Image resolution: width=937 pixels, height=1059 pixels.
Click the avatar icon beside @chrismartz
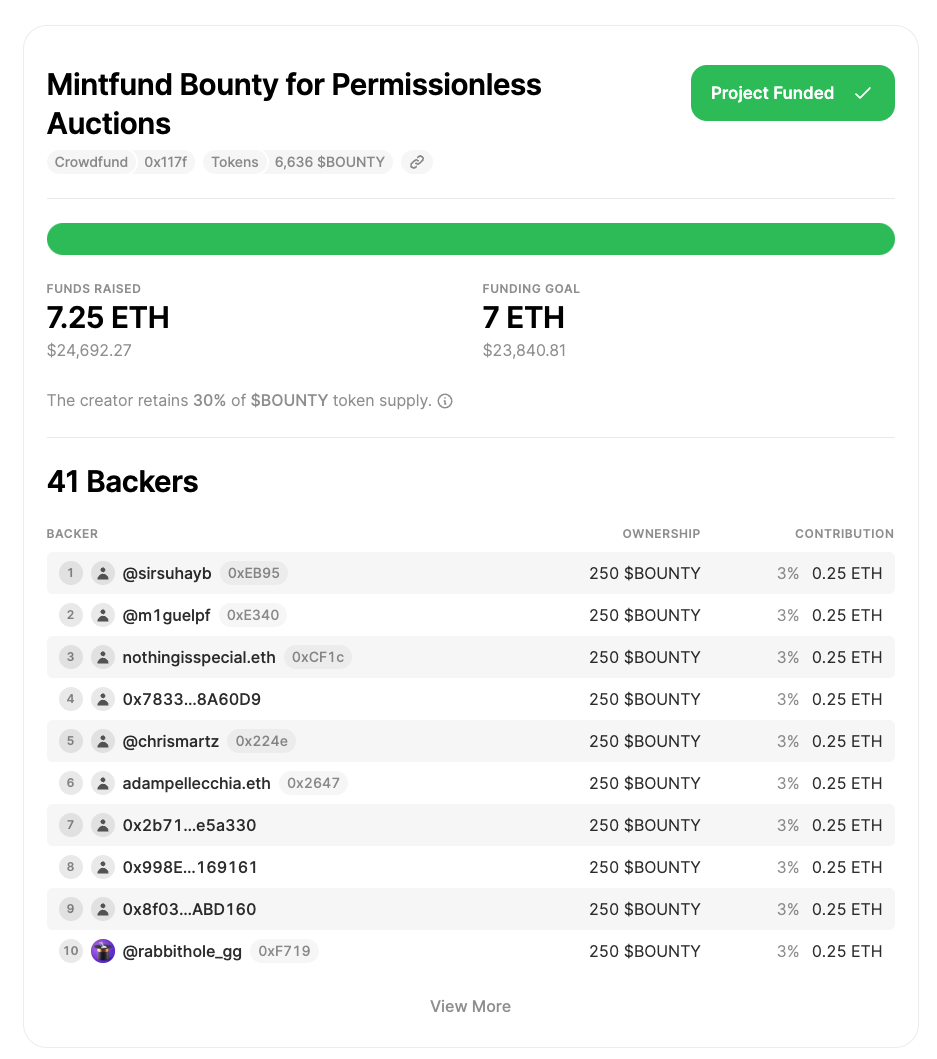(x=103, y=741)
